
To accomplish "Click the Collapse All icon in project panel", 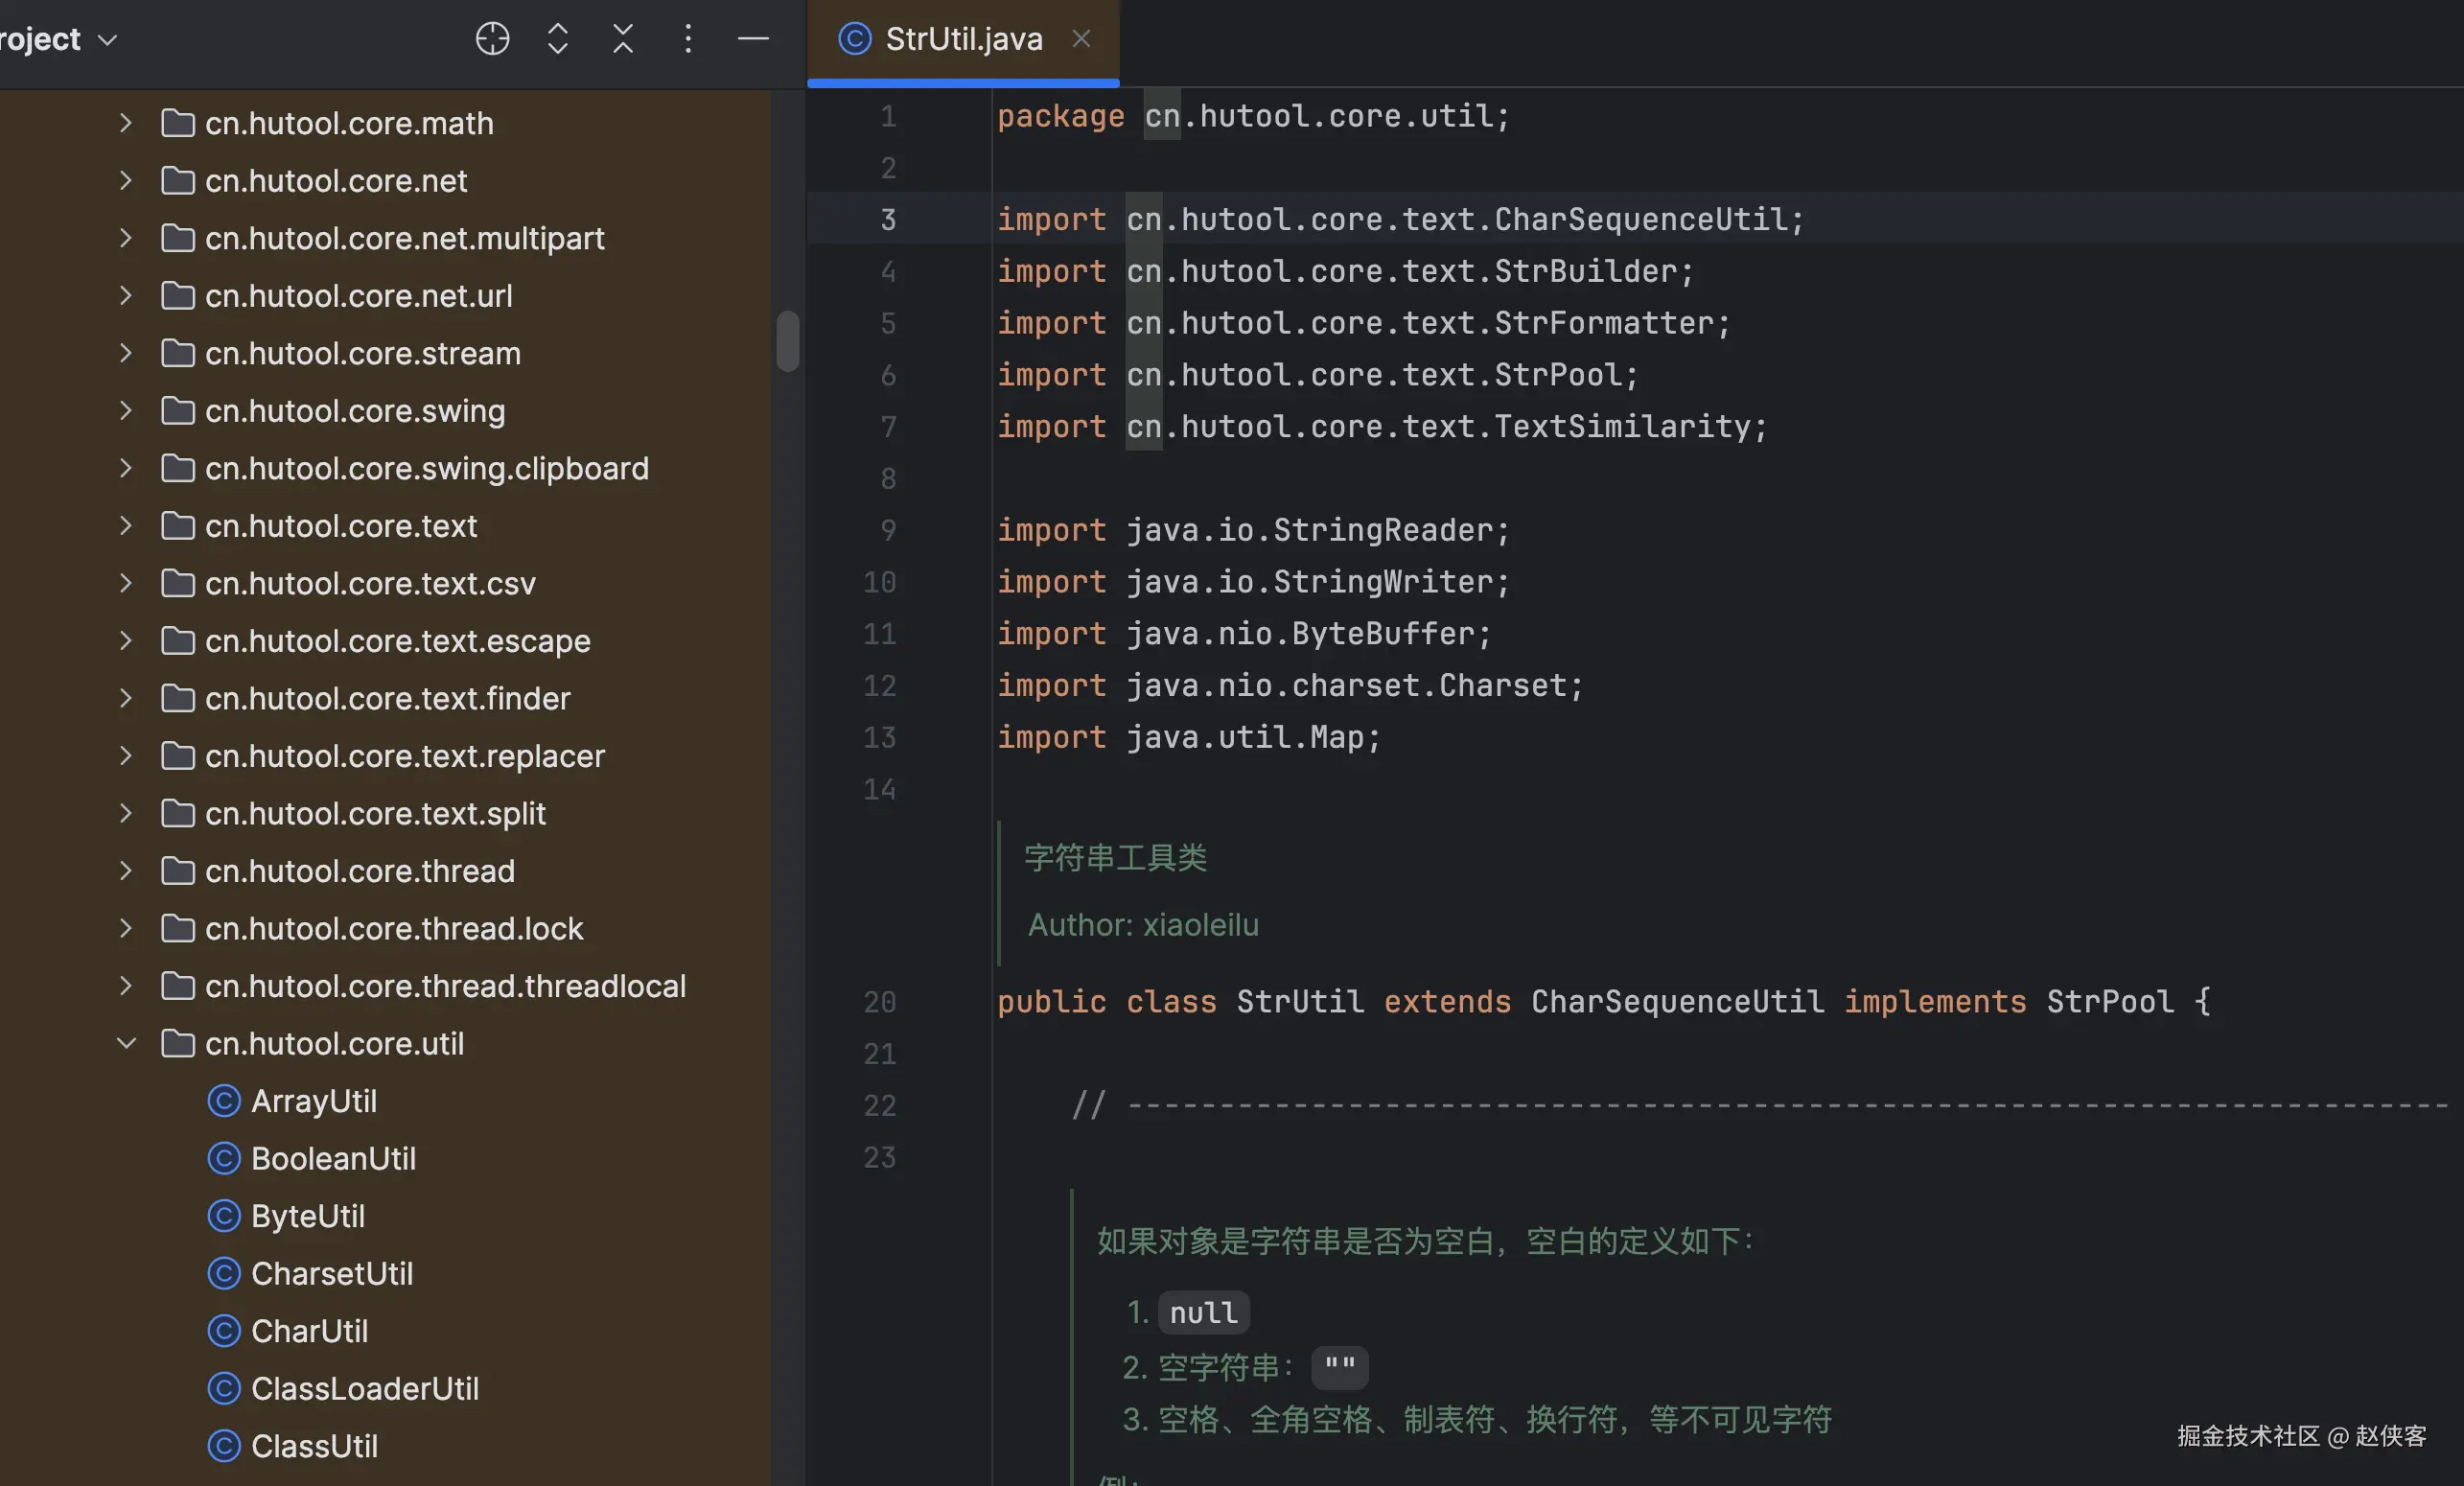I will pos(623,39).
